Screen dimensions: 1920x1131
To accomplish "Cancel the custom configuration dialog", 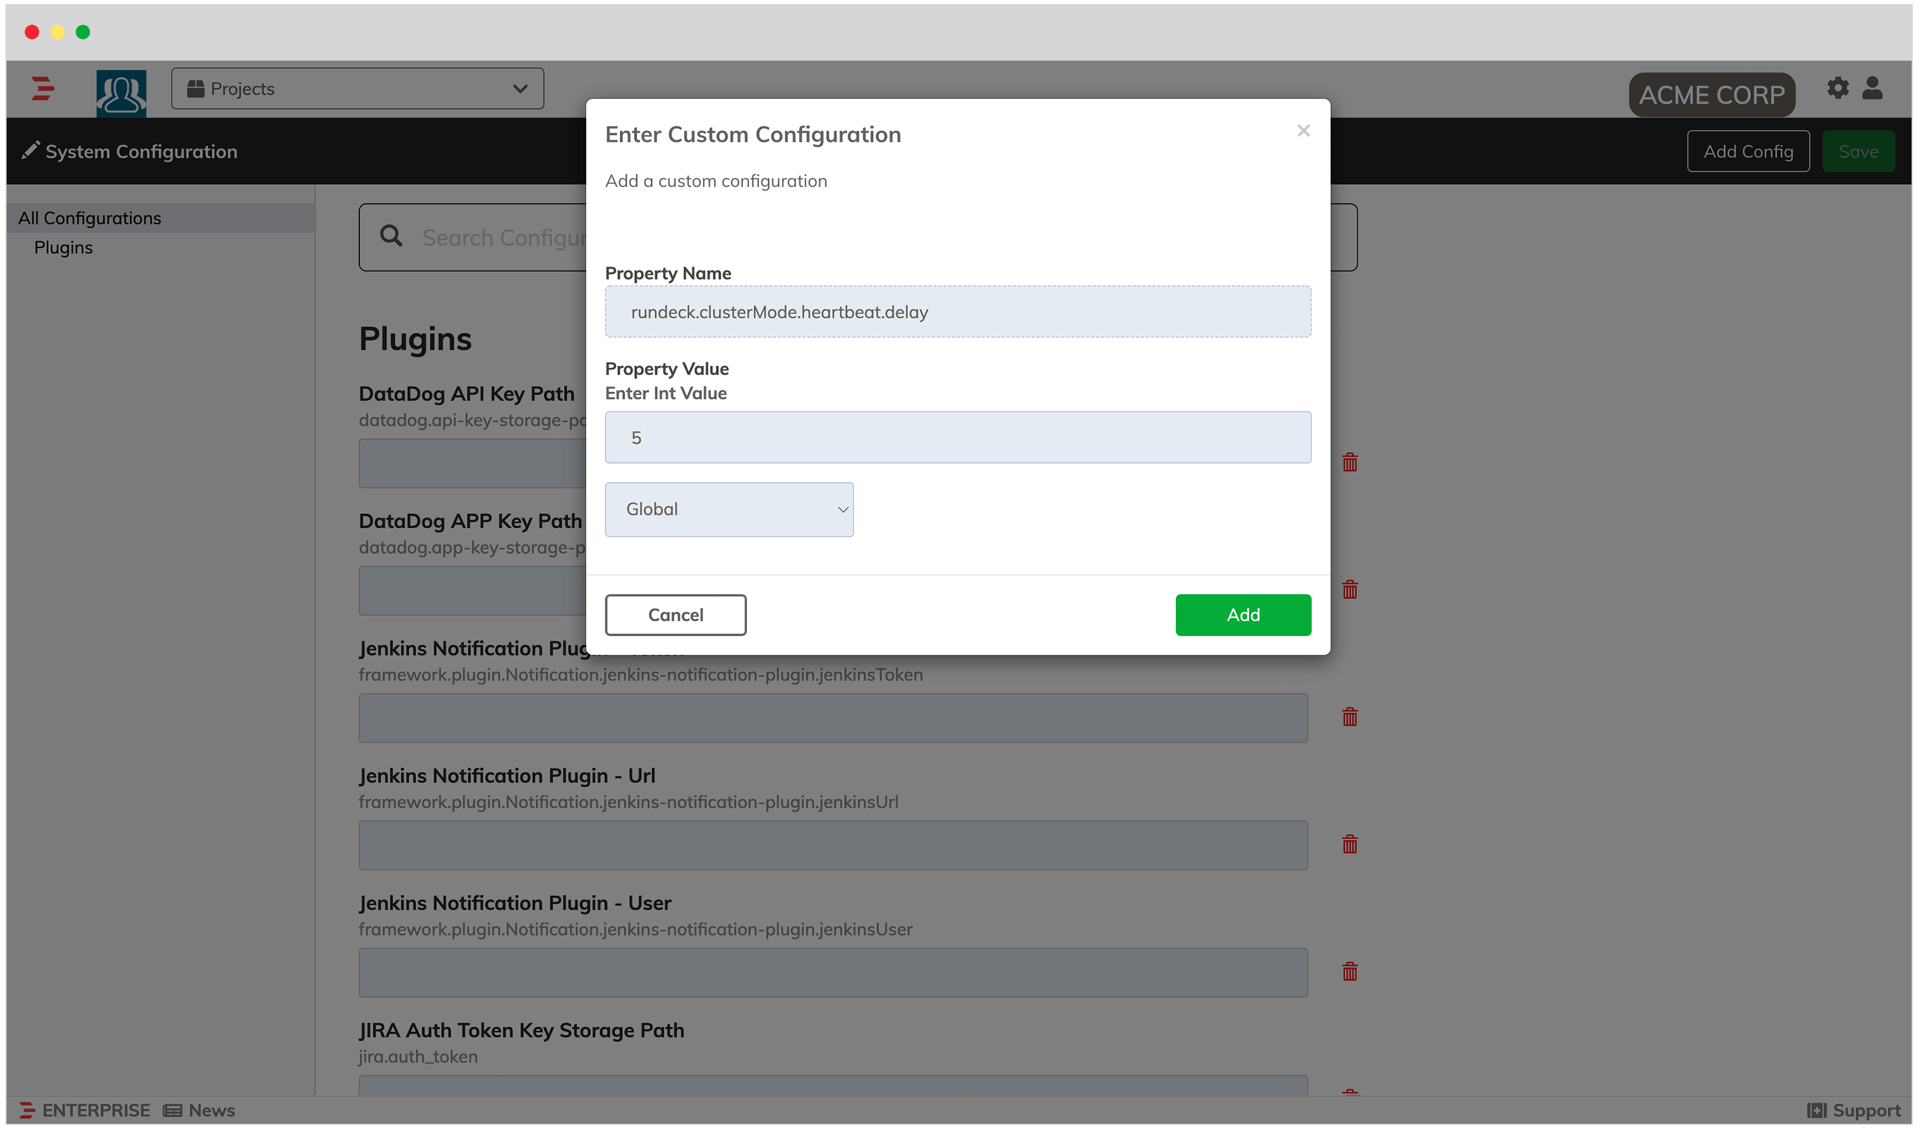I will point(675,614).
